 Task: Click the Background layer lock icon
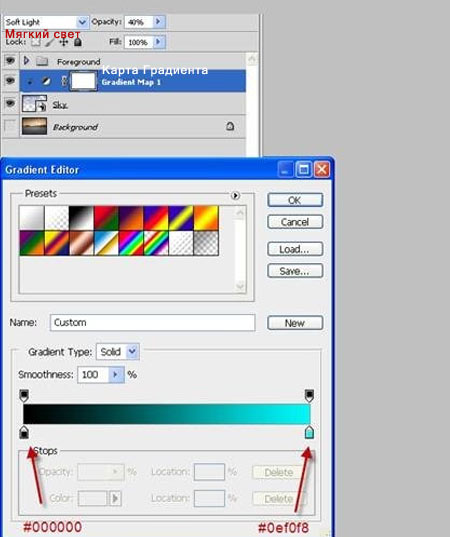(230, 126)
